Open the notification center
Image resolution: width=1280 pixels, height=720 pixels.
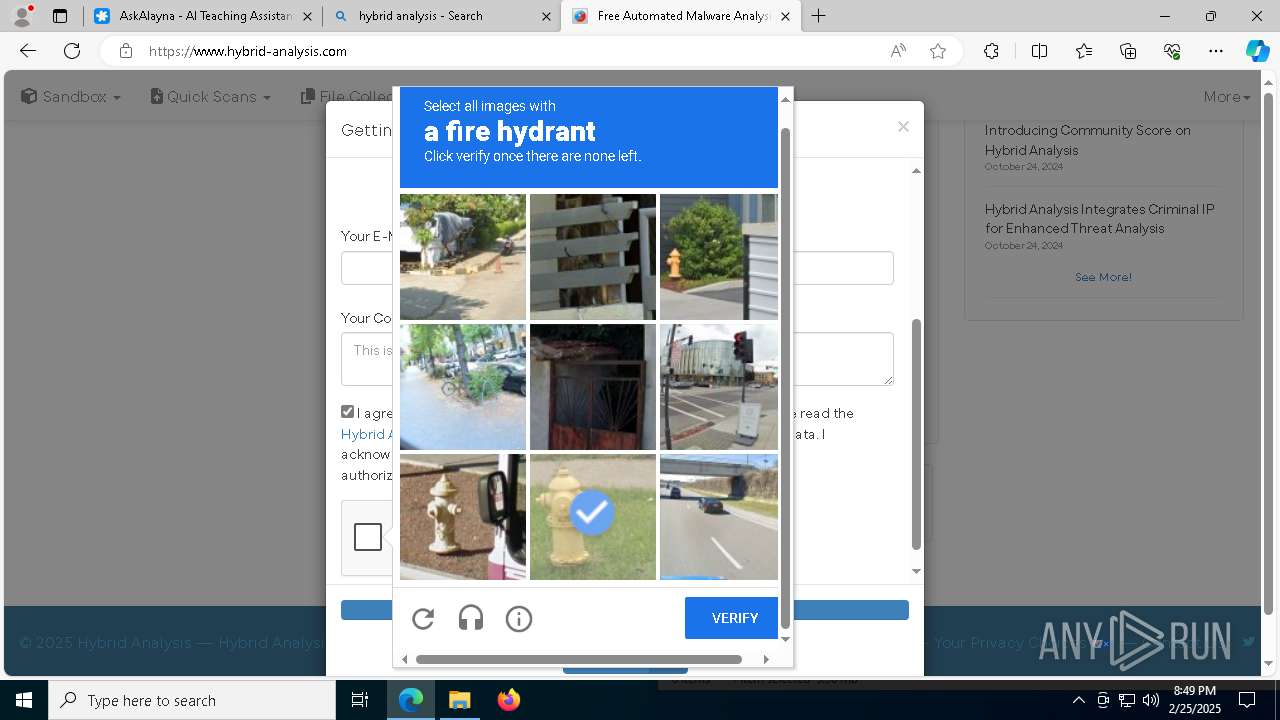tap(1247, 700)
